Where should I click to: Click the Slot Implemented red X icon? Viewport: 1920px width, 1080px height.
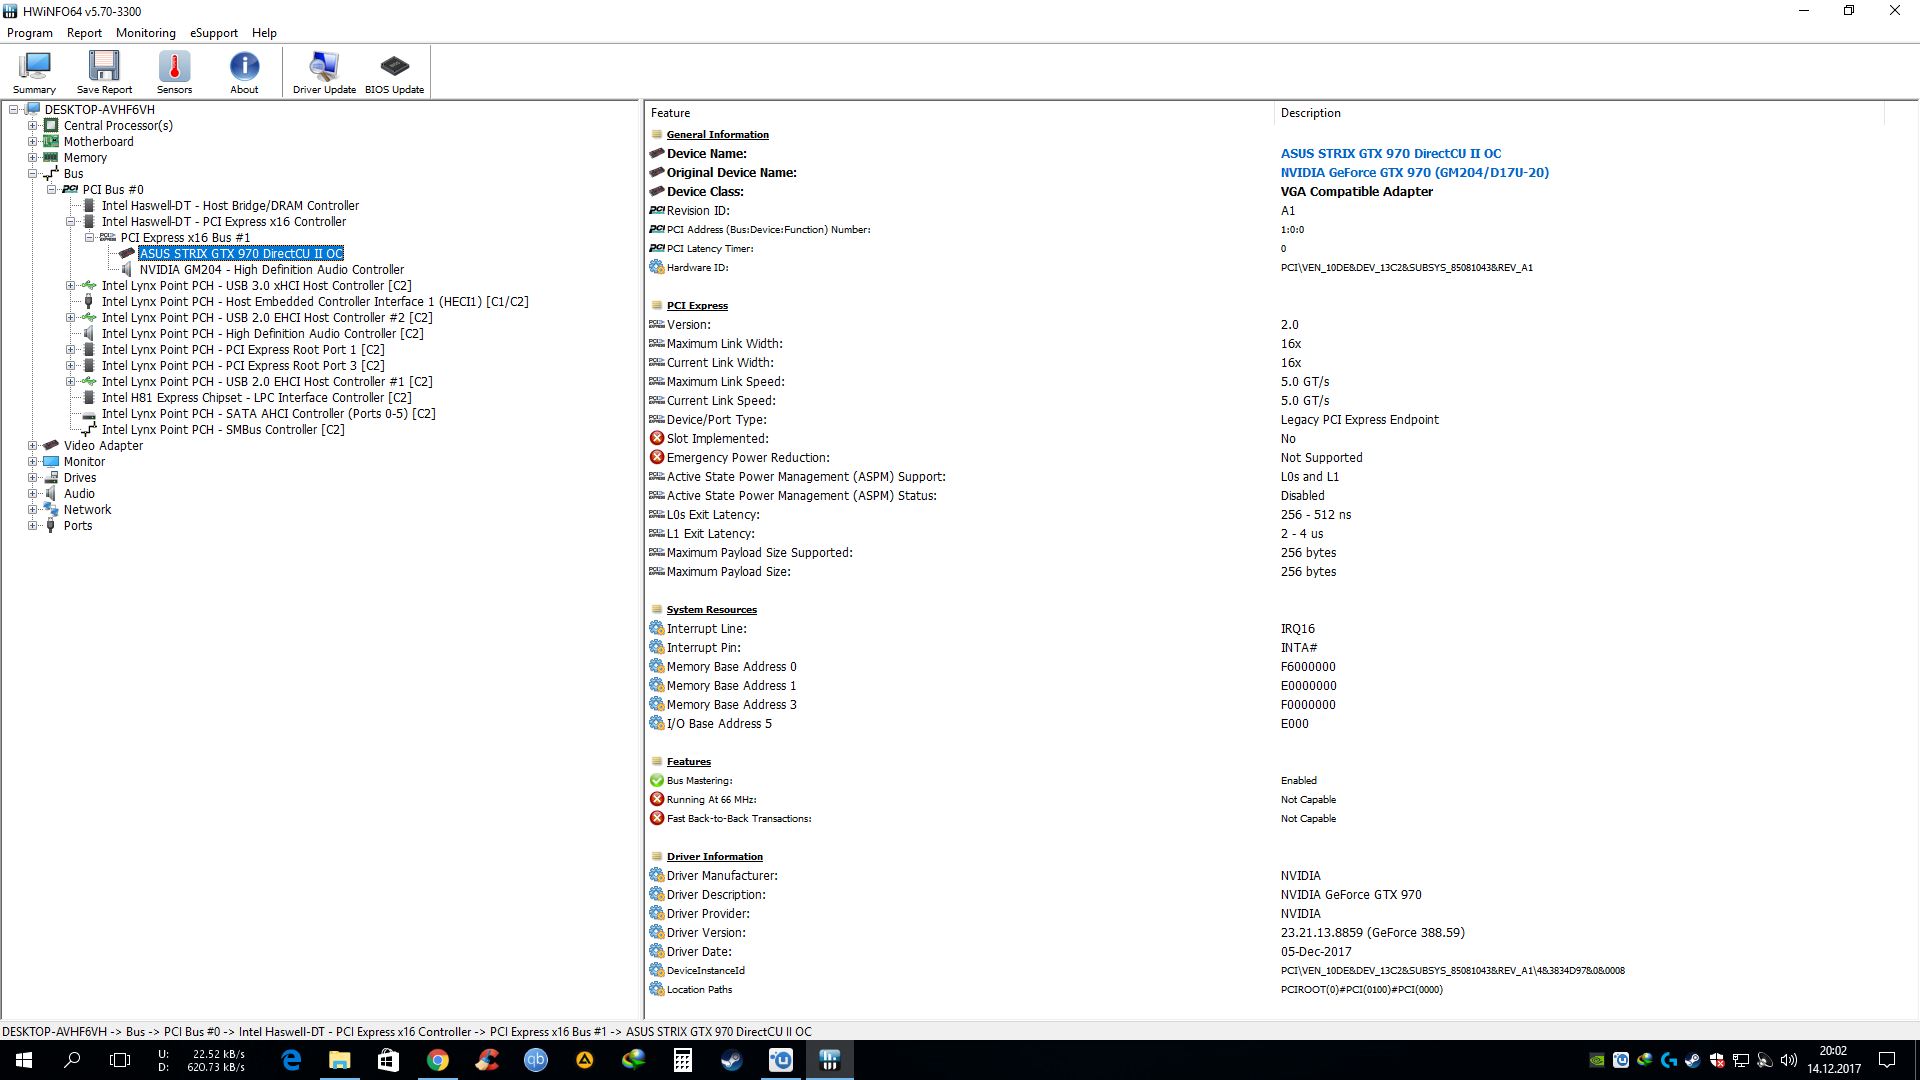coord(657,438)
